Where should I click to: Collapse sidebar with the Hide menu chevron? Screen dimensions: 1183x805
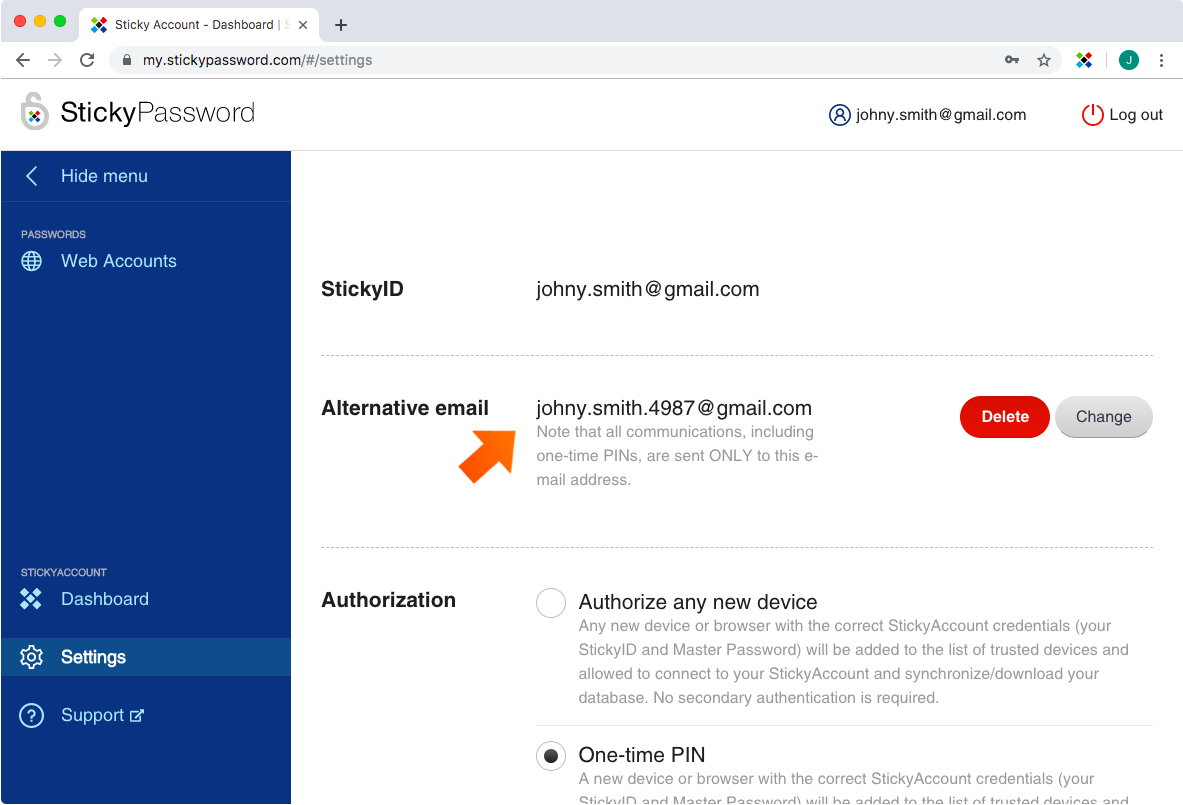coord(32,177)
